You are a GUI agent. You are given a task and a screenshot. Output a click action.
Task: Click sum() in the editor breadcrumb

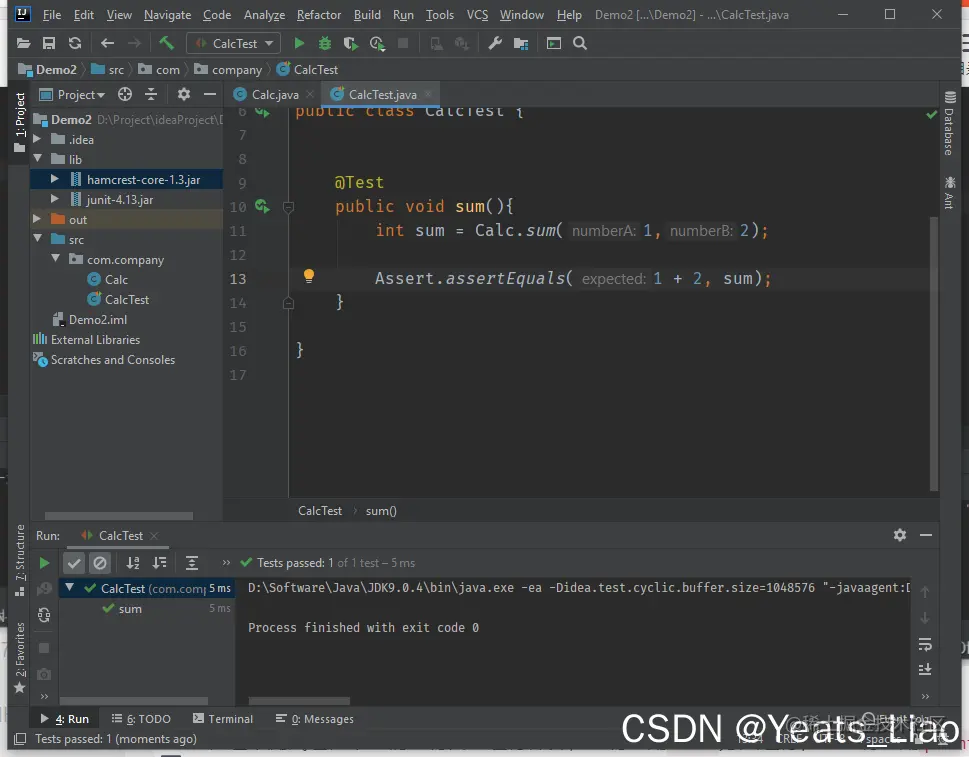[x=381, y=511]
